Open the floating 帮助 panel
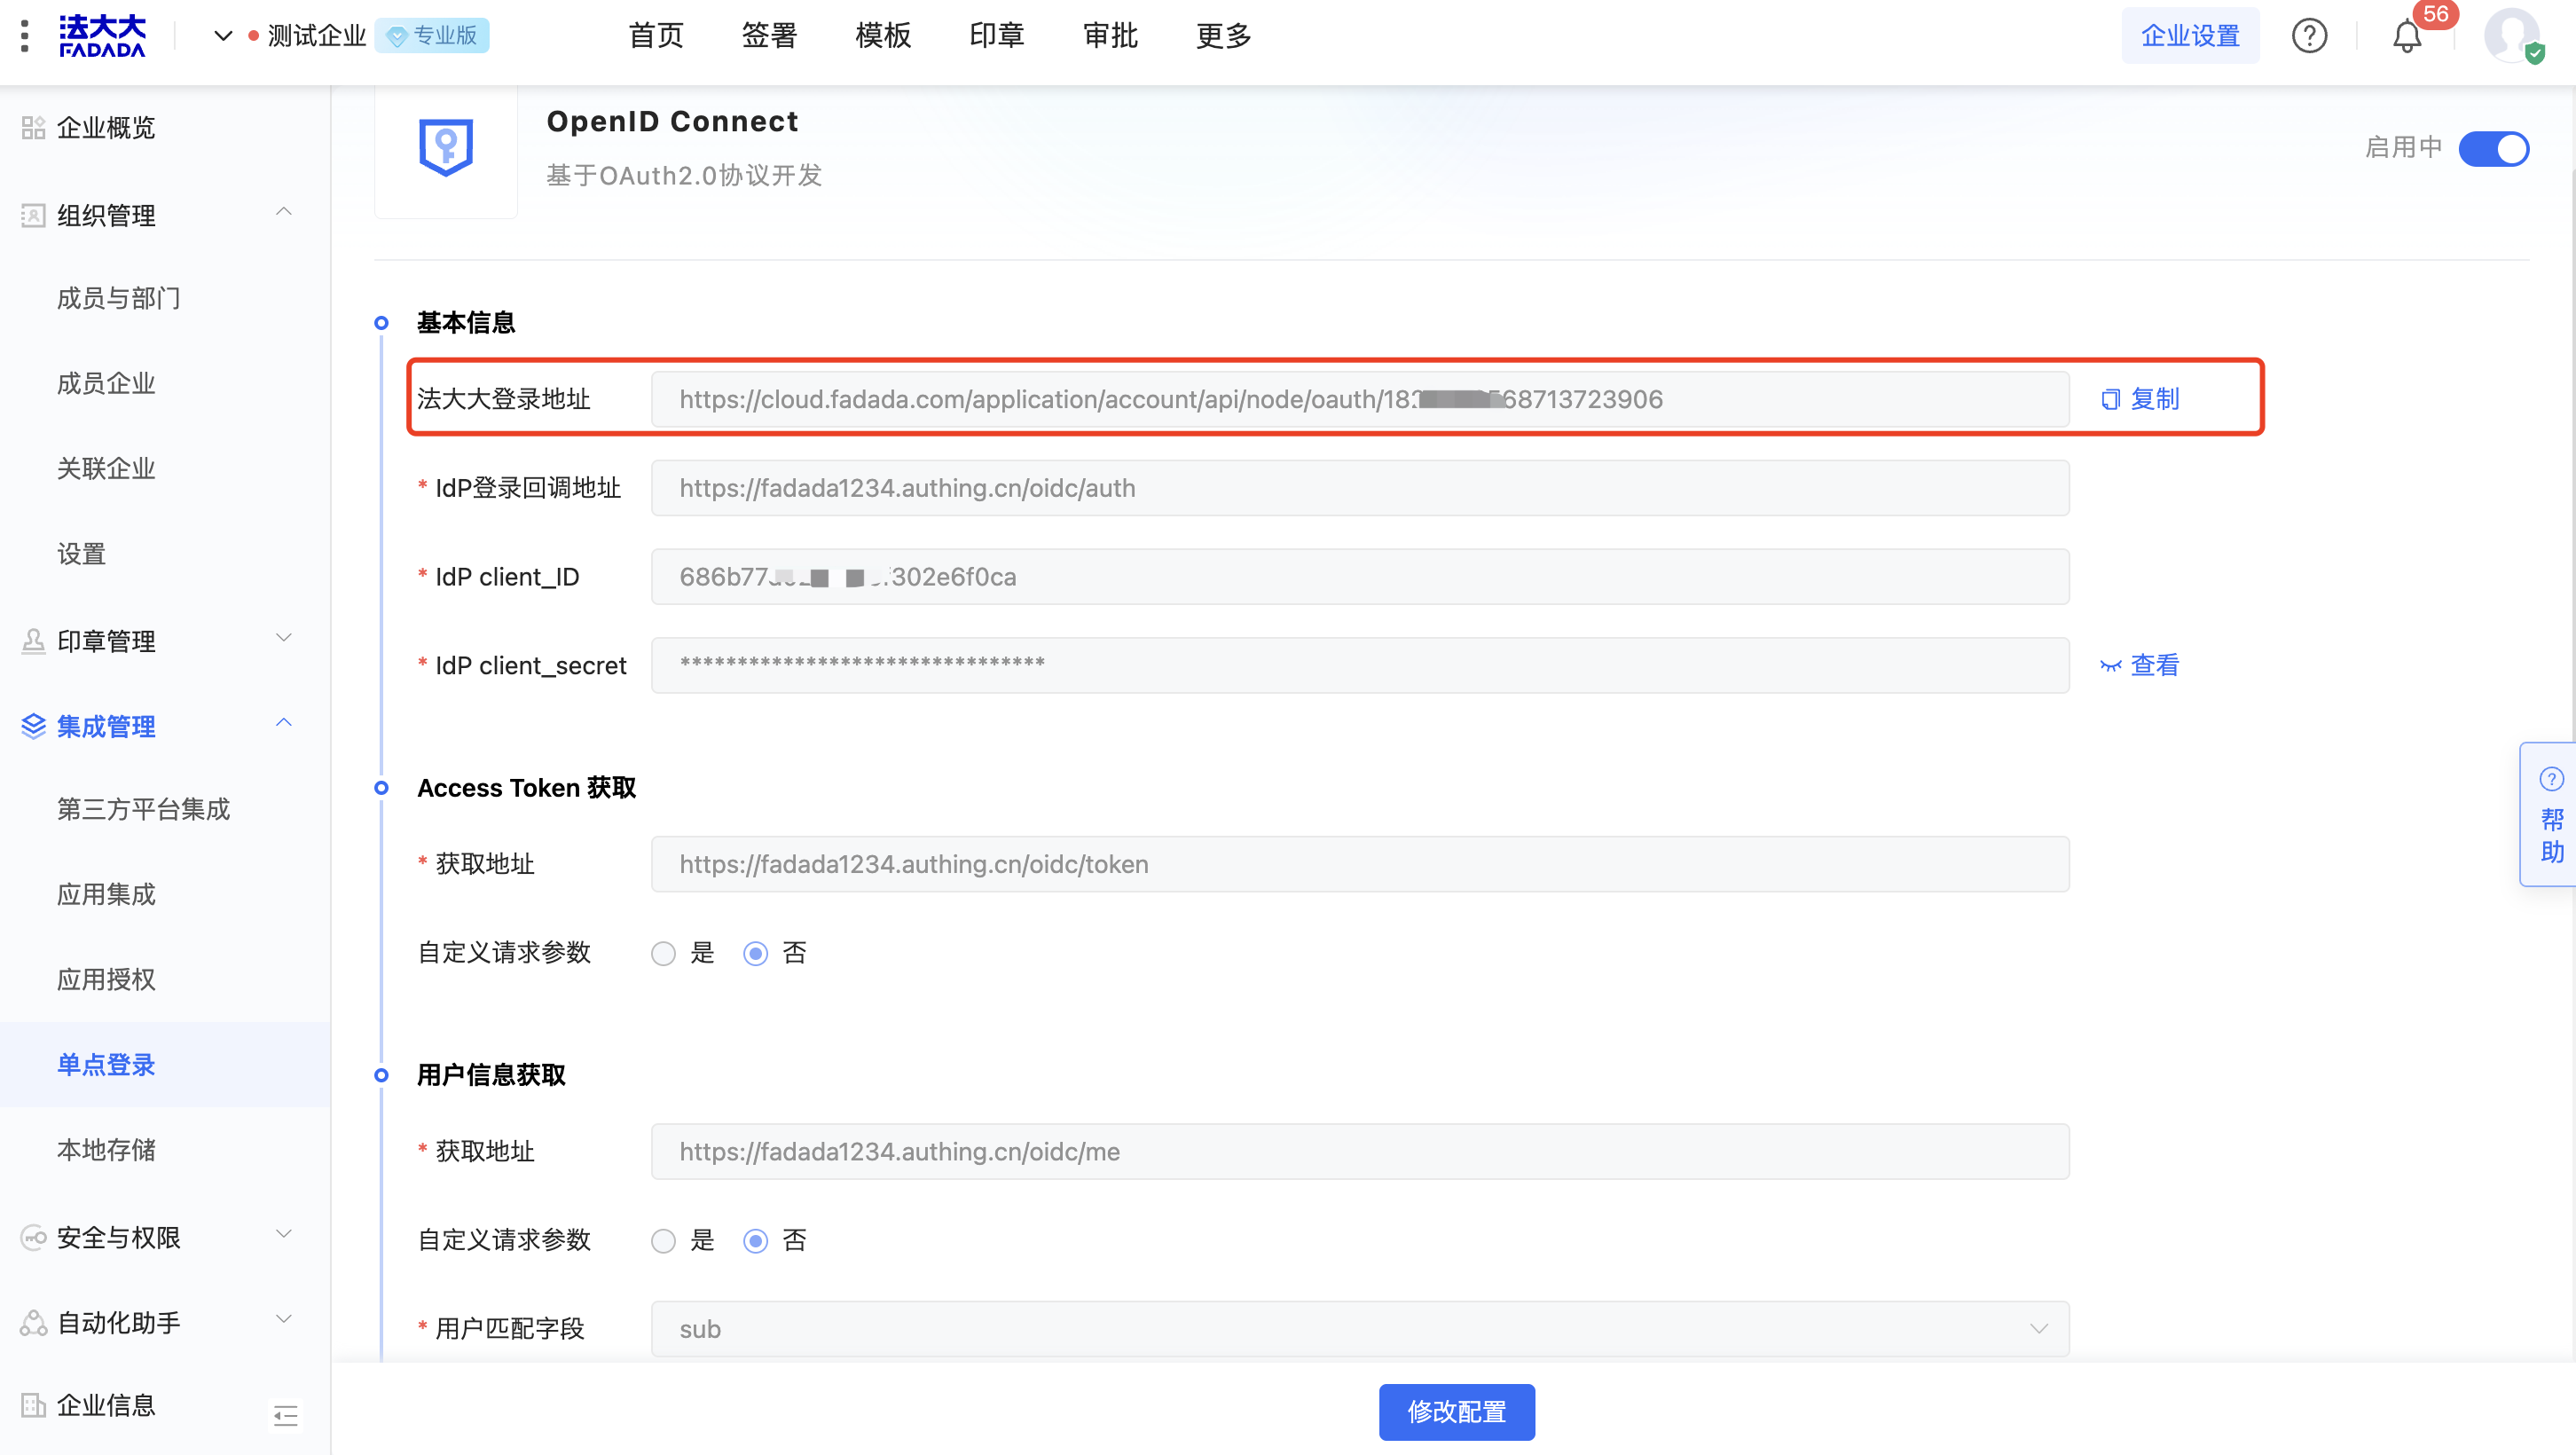This screenshot has width=2576, height=1455. click(x=2550, y=814)
